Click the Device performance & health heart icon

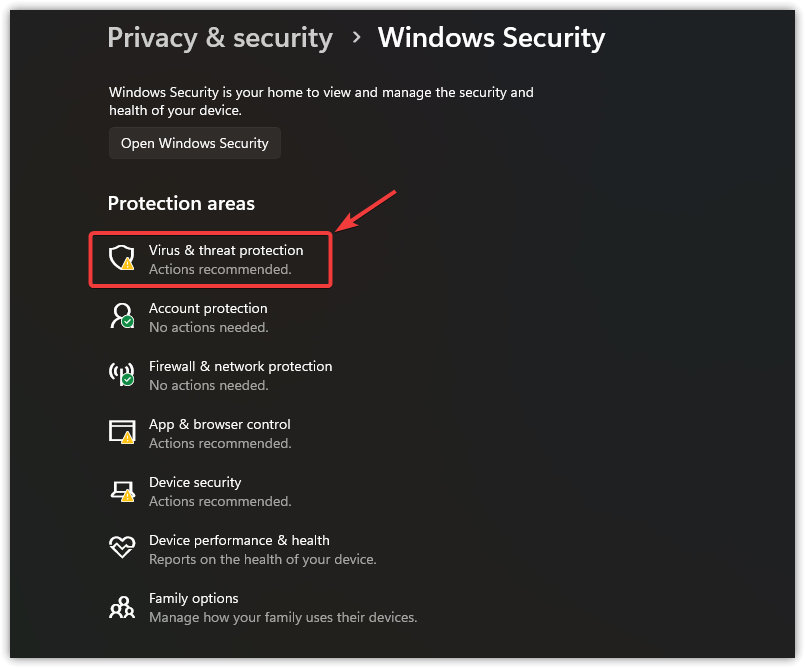(122, 548)
